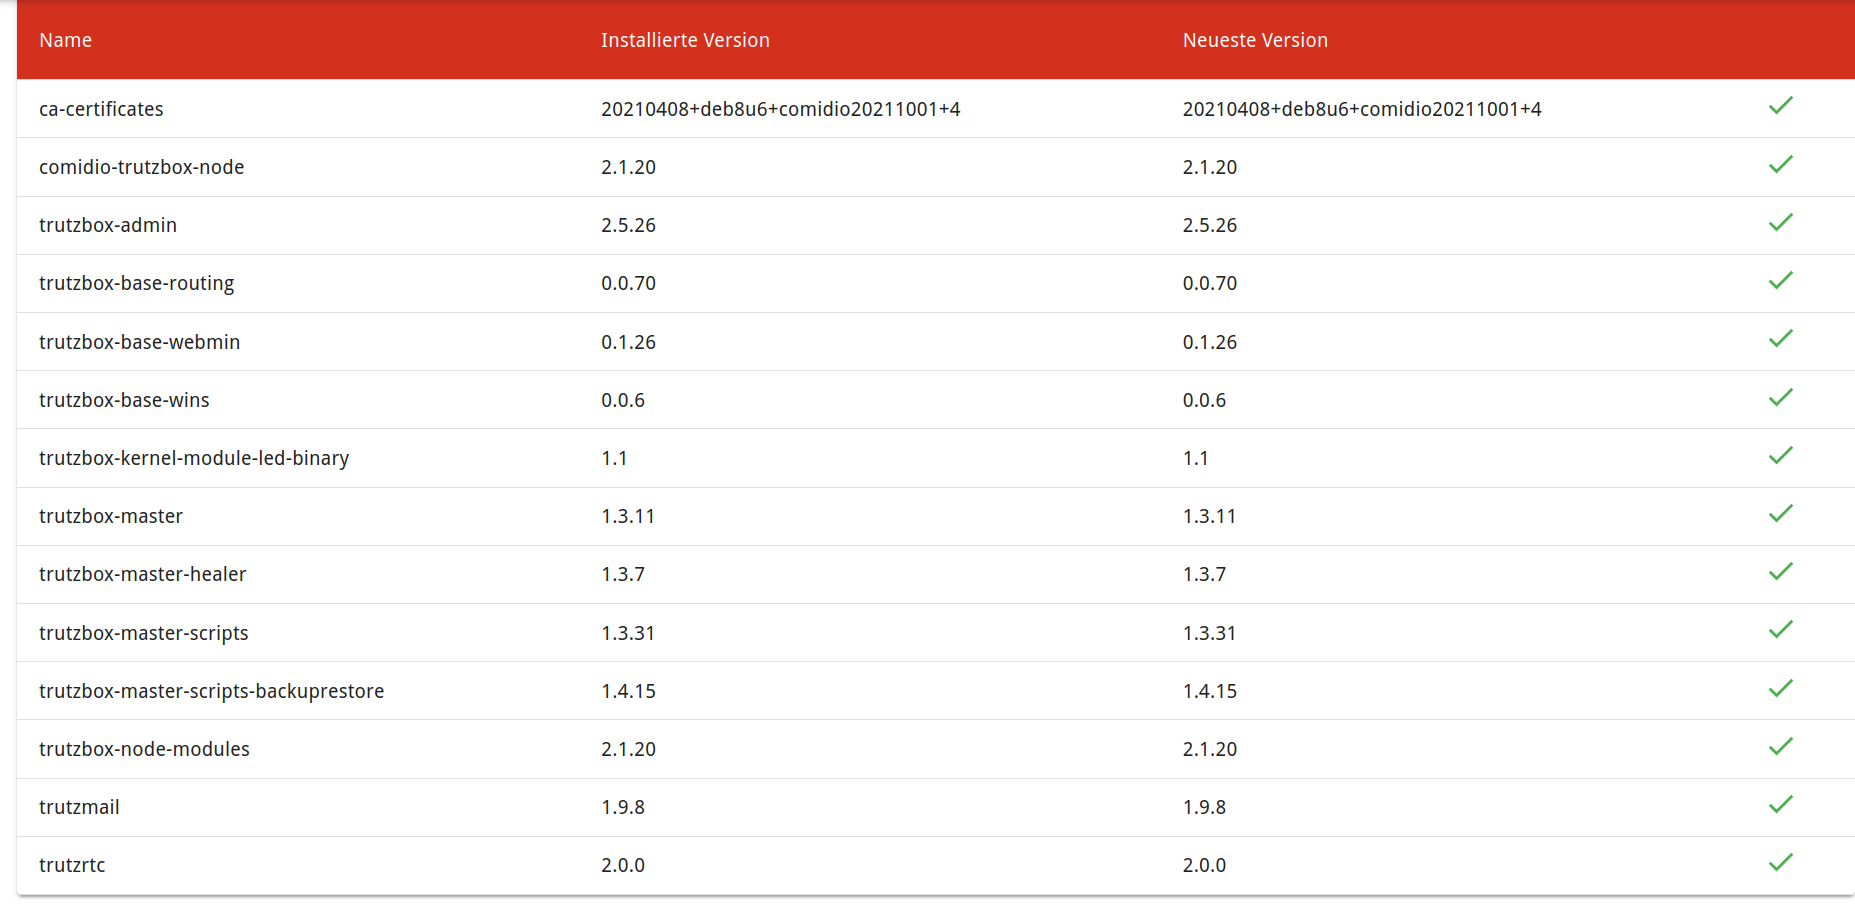
Task: Select installed version 1.3.11 of trutzbox-master
Action: coord(628,516)
